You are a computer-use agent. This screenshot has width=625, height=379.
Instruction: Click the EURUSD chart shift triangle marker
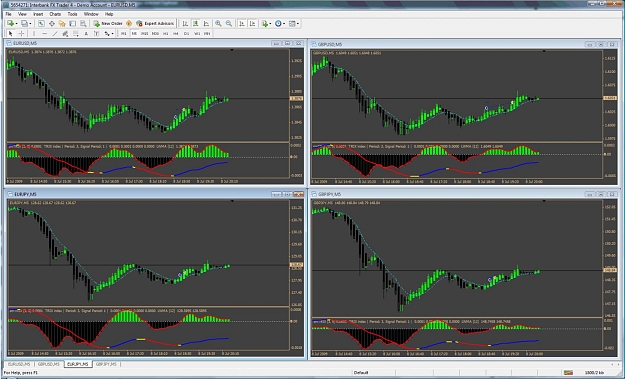pyautogui.click(x=232, y=50)
